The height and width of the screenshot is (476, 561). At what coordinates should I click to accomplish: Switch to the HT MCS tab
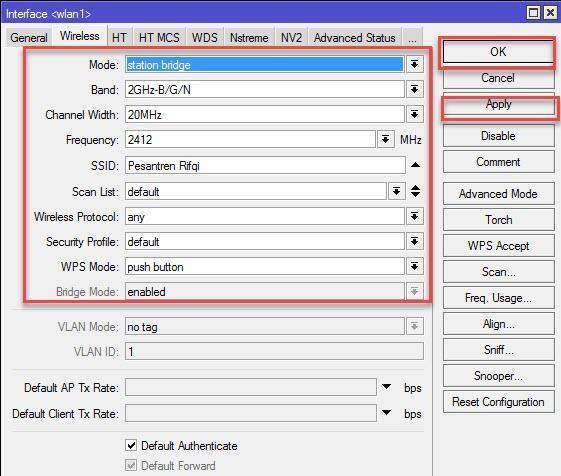pos(159,38)
